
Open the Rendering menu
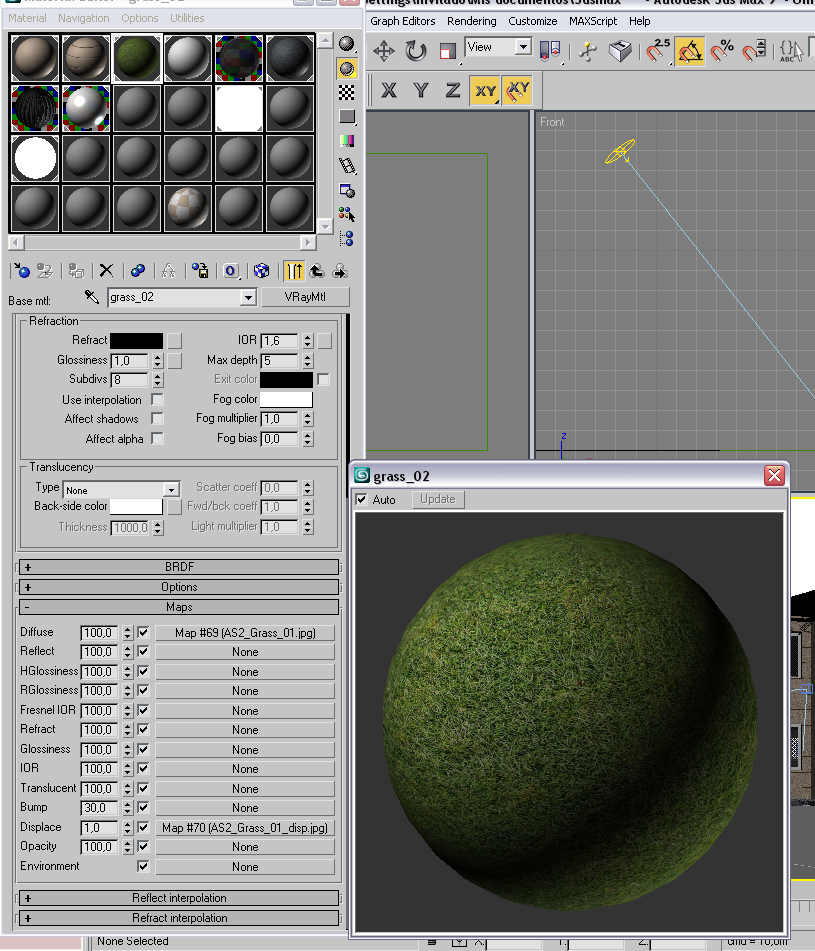472,21
